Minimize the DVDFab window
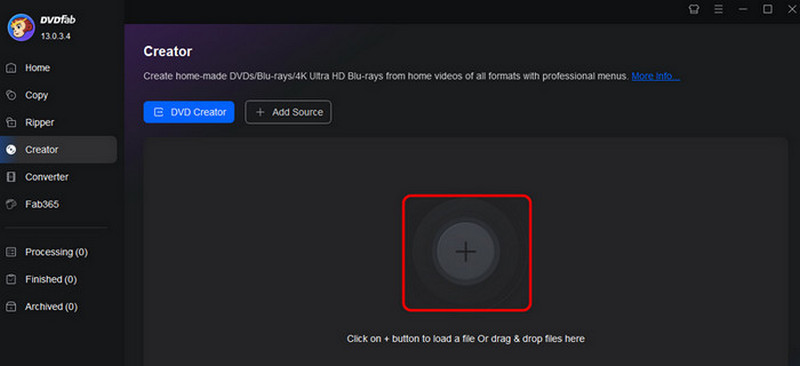 click(743, 9)
